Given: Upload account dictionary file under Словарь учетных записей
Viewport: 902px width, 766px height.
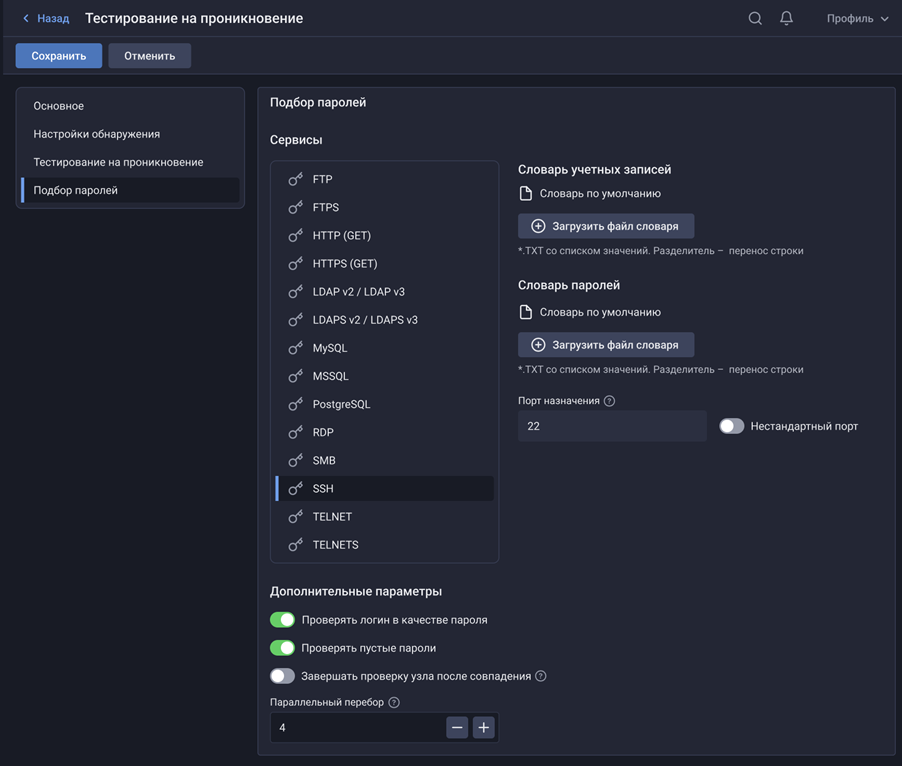Looking at the screenshot, I should click(x=606, y=226).
